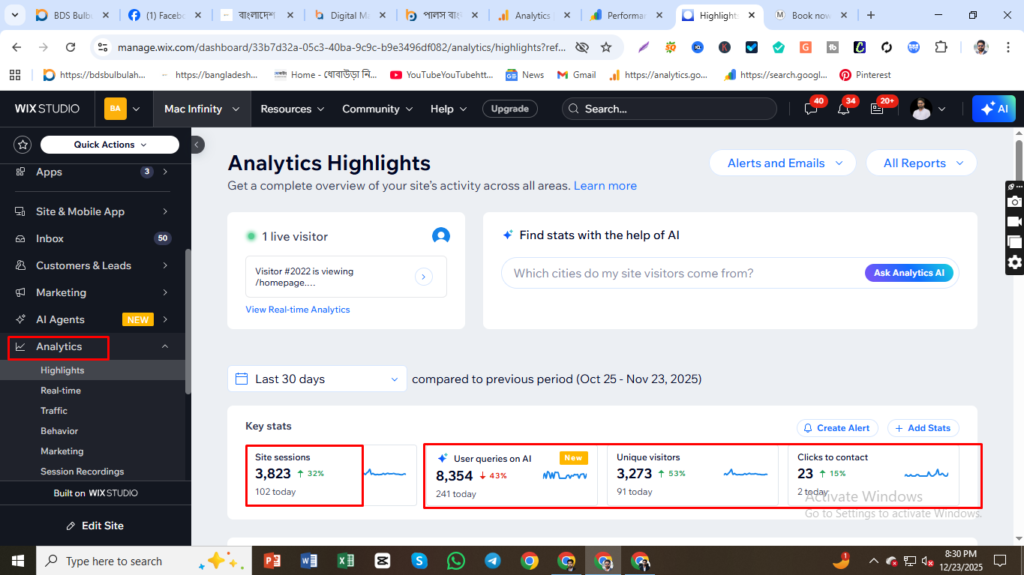This screenshot has height=575, width=1024.
Task: Click the Wix Search field
Action: pyautogui.click(x=669, y=109)
